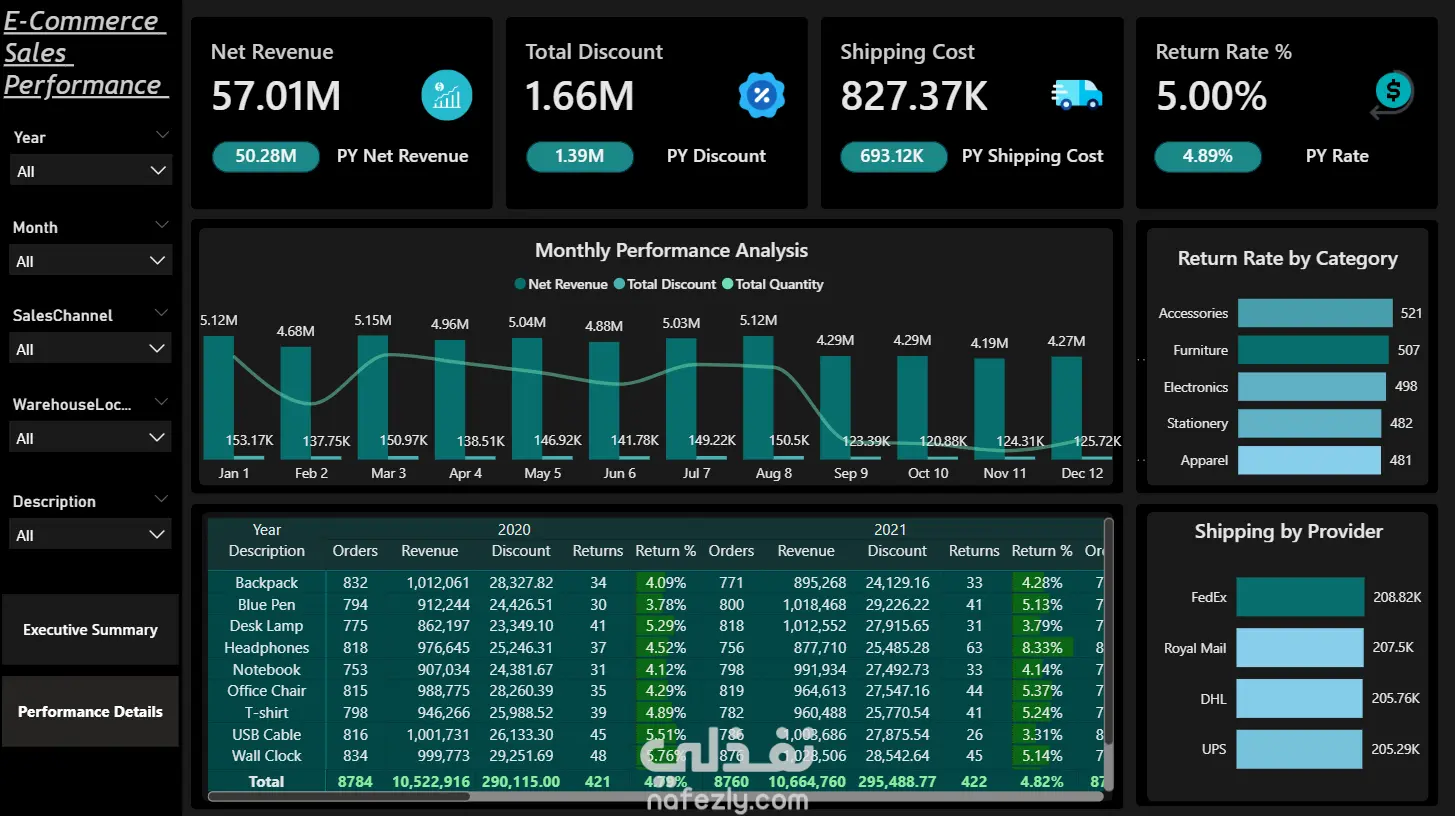Viewport: 1455px width, 816px height.
Task: Click the Shipping Cost truck icon
Action: (1076, 94)
